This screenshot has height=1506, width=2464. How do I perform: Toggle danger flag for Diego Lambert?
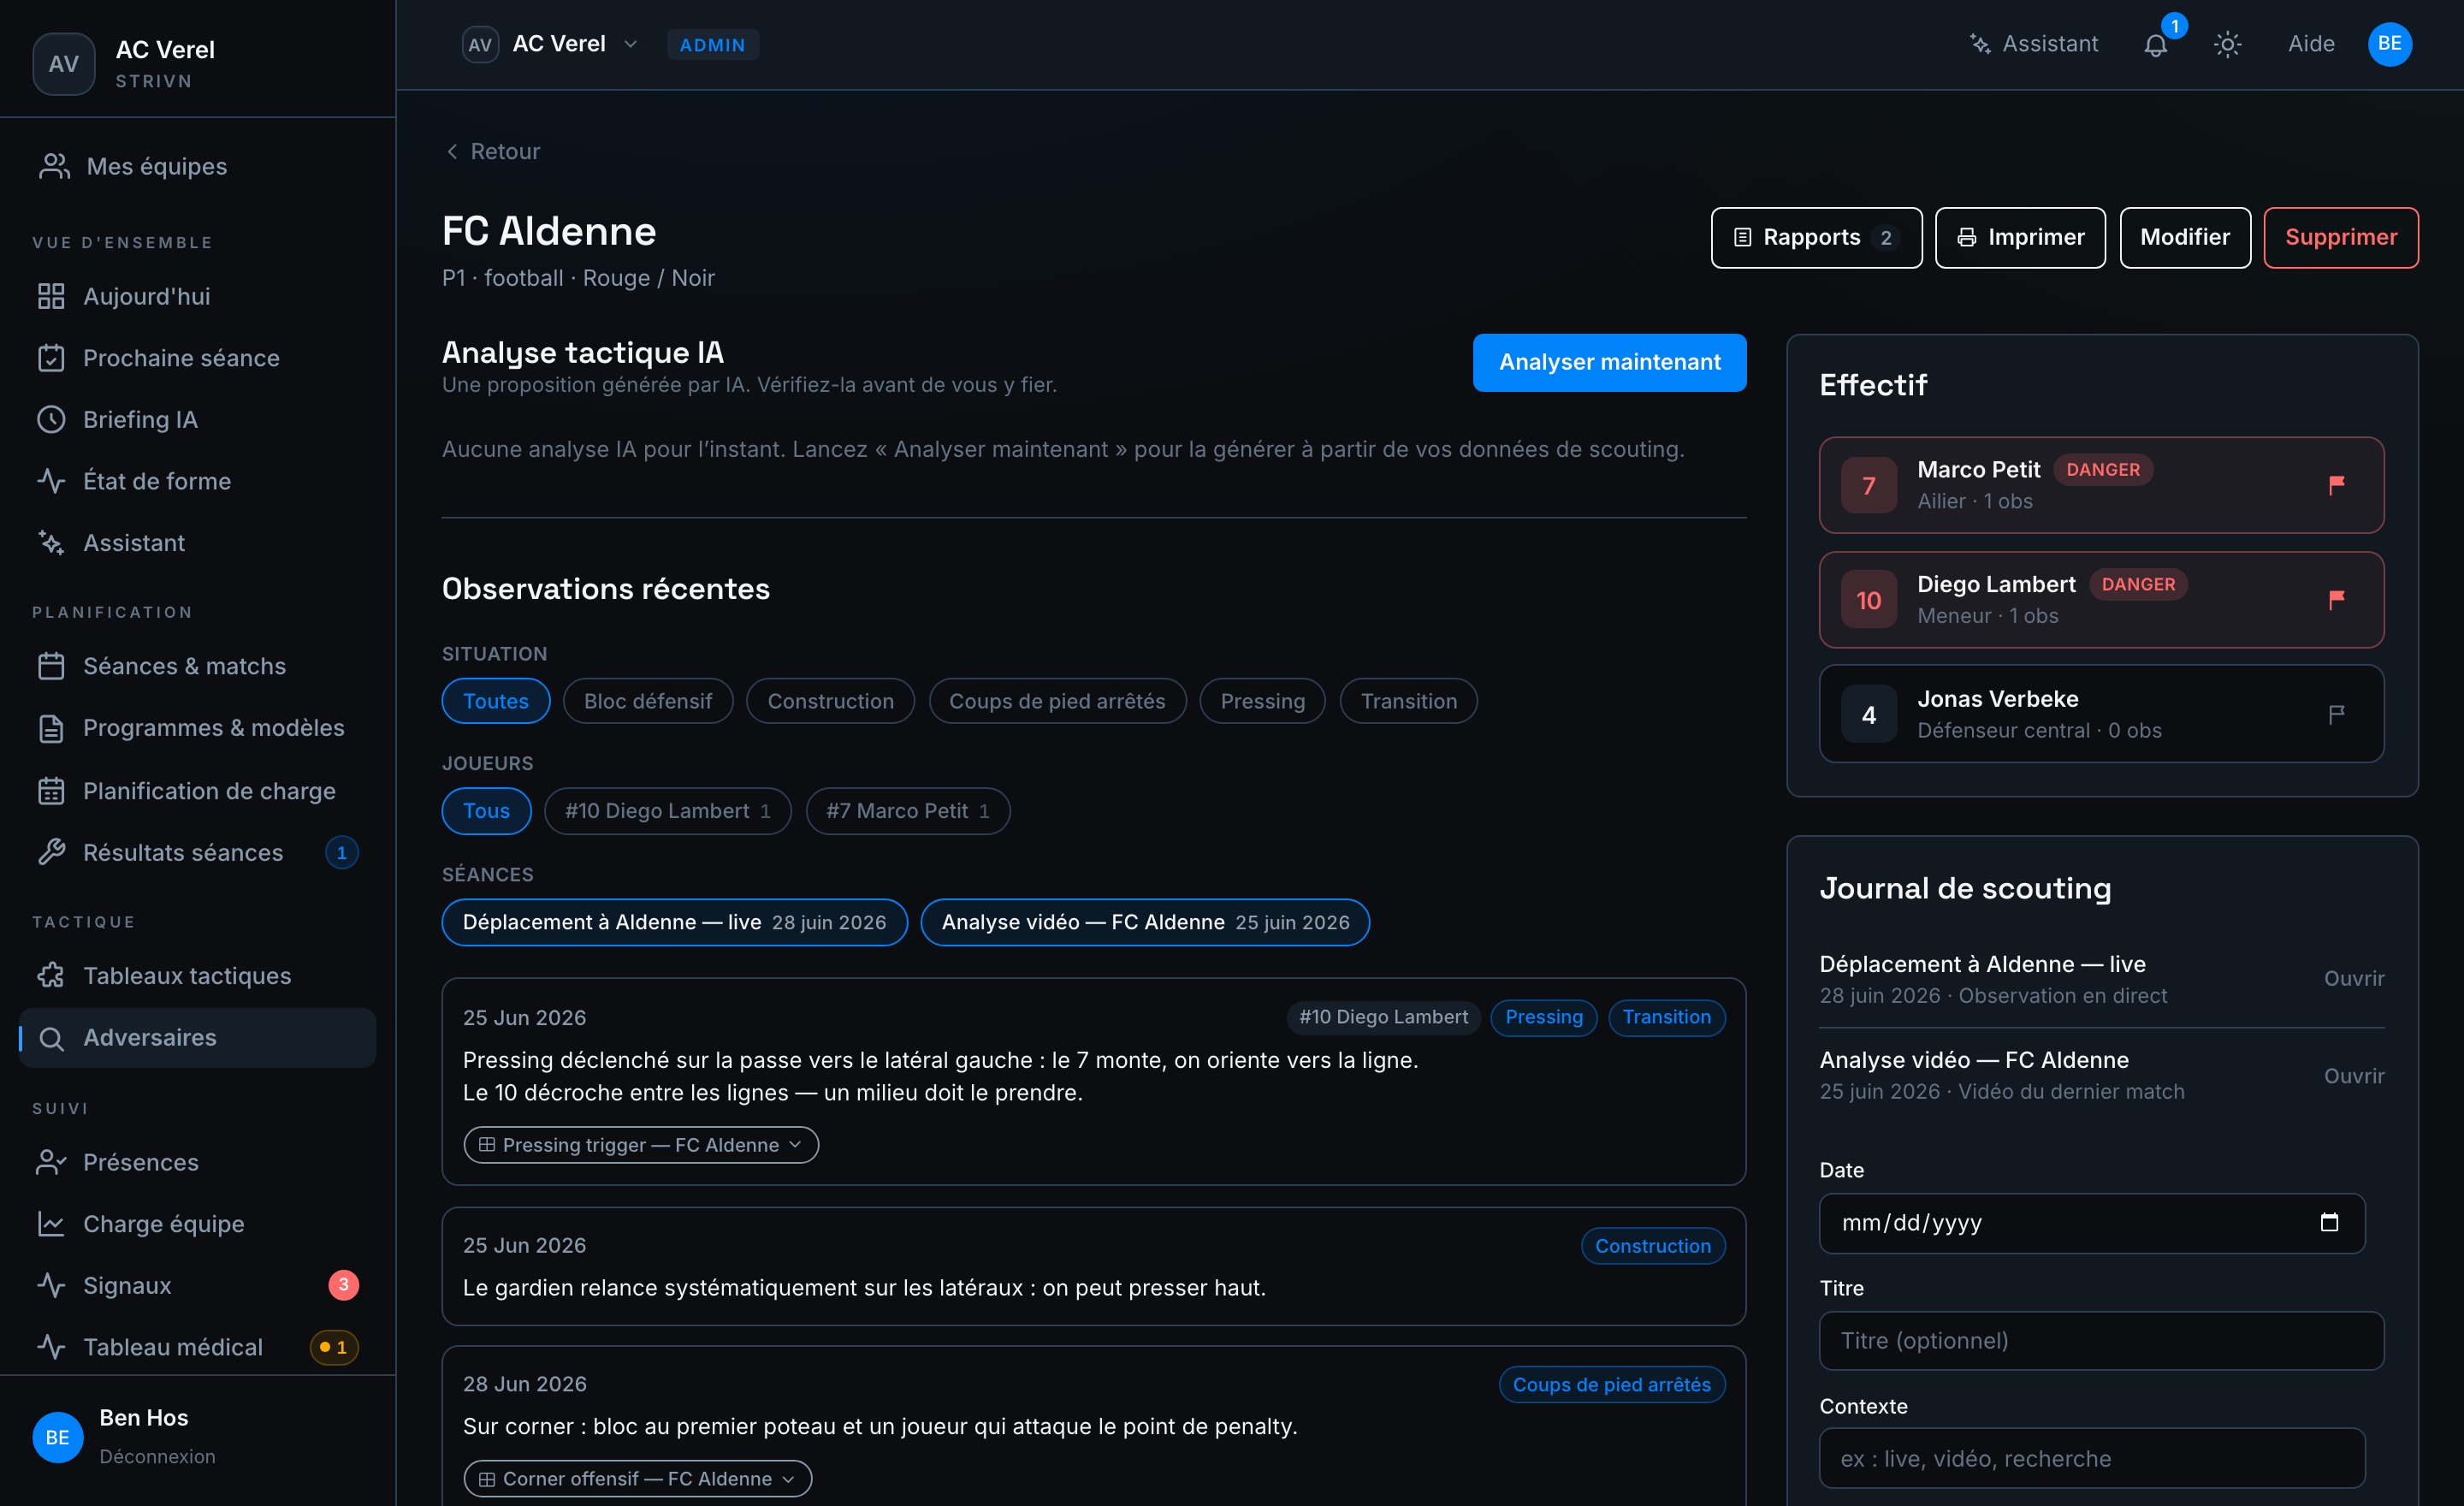pyautogui.click(x=2336, y=600)
